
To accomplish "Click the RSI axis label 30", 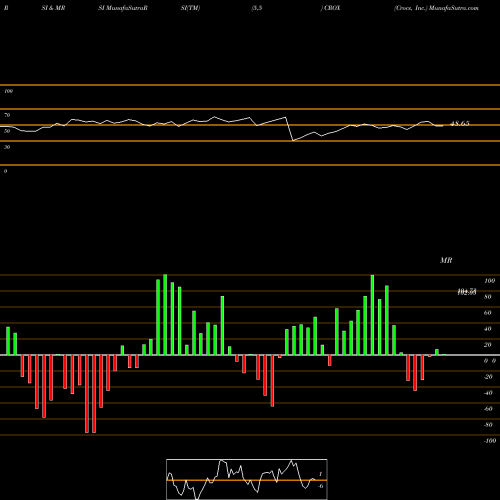I will click(7, 147).
